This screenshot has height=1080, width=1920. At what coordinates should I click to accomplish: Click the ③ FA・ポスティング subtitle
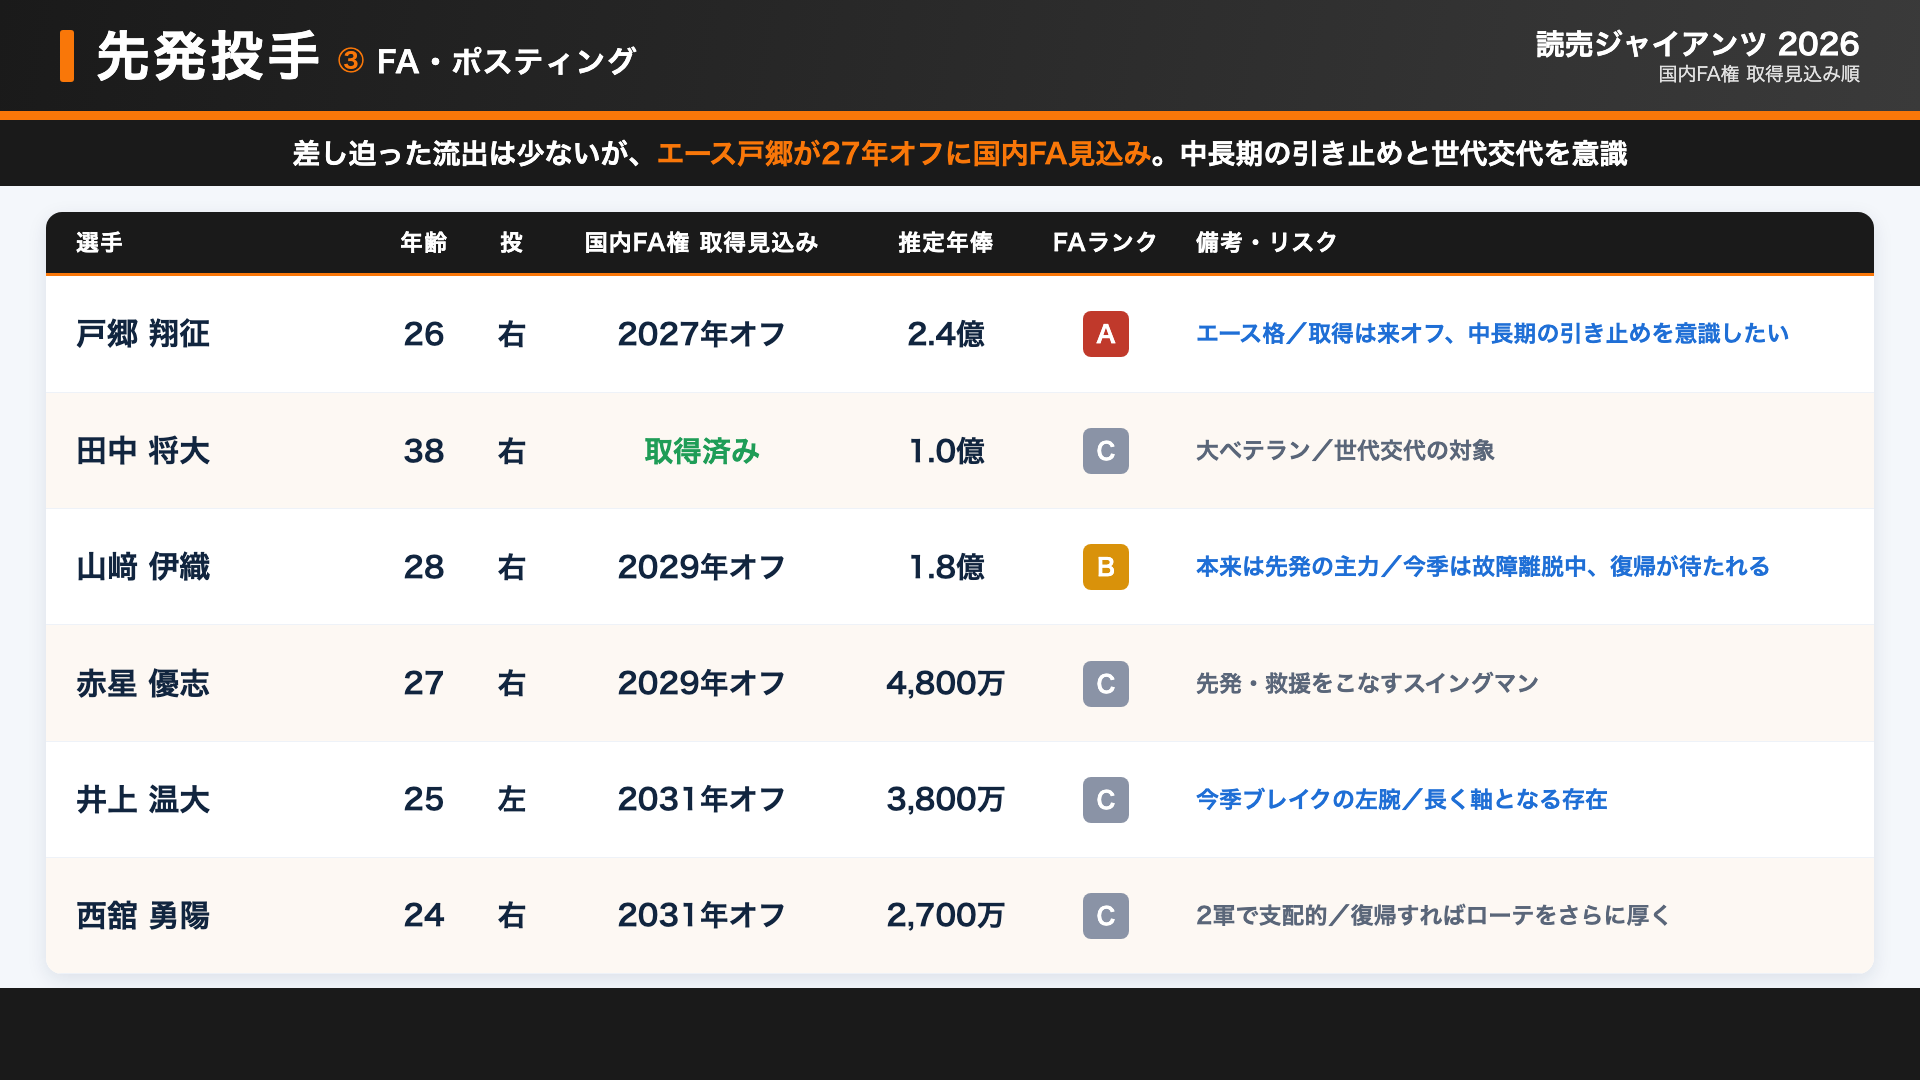pyautogui.click(x=486, y=62)
